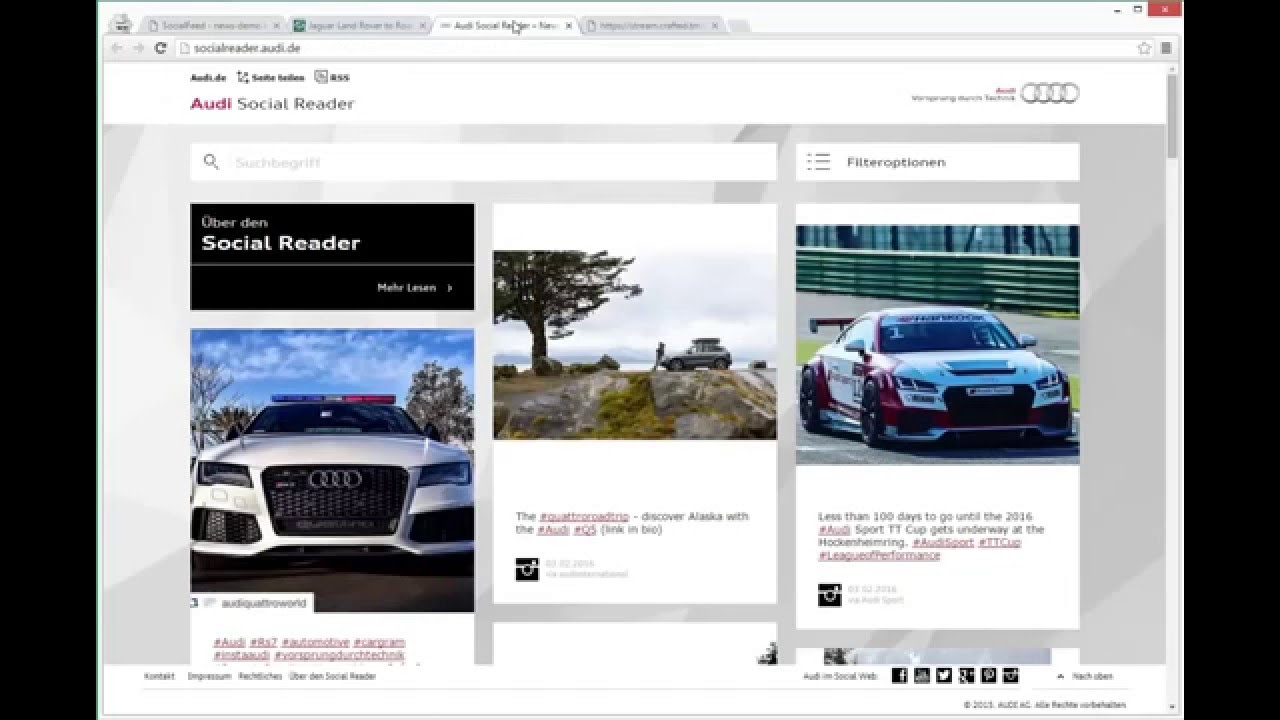Click the Suchbegriff search field
The image size is (1280, 720).
pos(483,162)
